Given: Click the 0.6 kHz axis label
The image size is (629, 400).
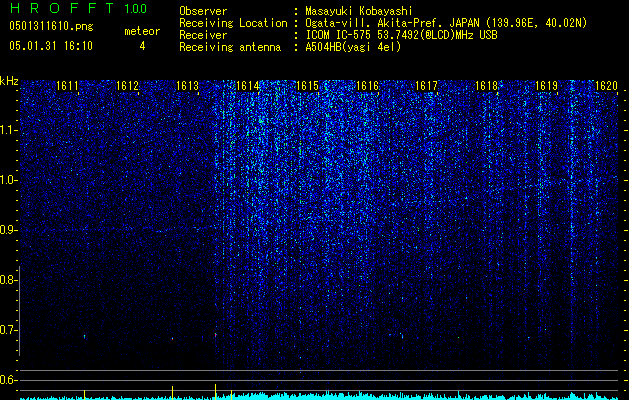Looking at the screenshot, I should [7, 380].
